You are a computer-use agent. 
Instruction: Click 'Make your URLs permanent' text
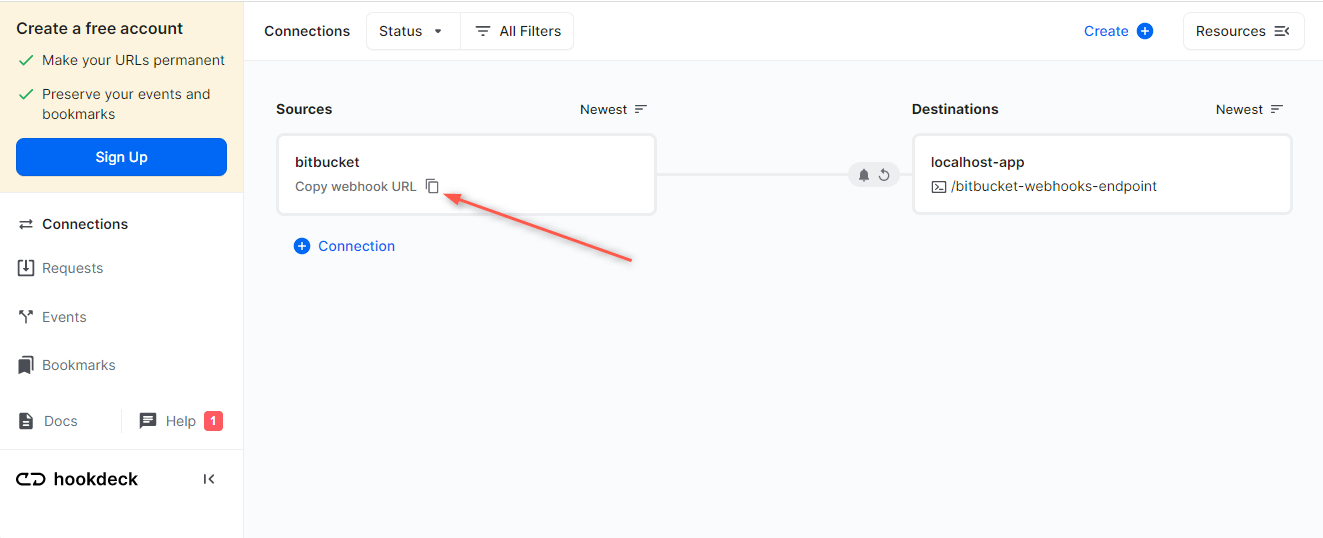133,60
